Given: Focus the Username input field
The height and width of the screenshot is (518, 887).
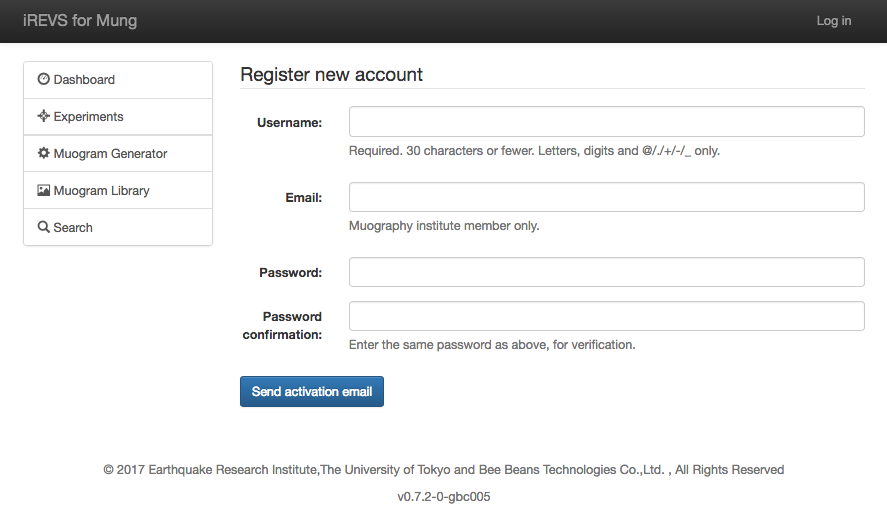Looking at the screenshot, I should click(x=606, y=122).
